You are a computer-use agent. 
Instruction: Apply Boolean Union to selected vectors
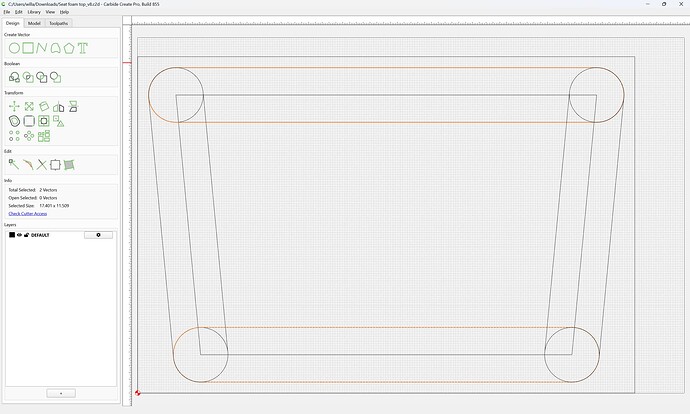(14, 77)
